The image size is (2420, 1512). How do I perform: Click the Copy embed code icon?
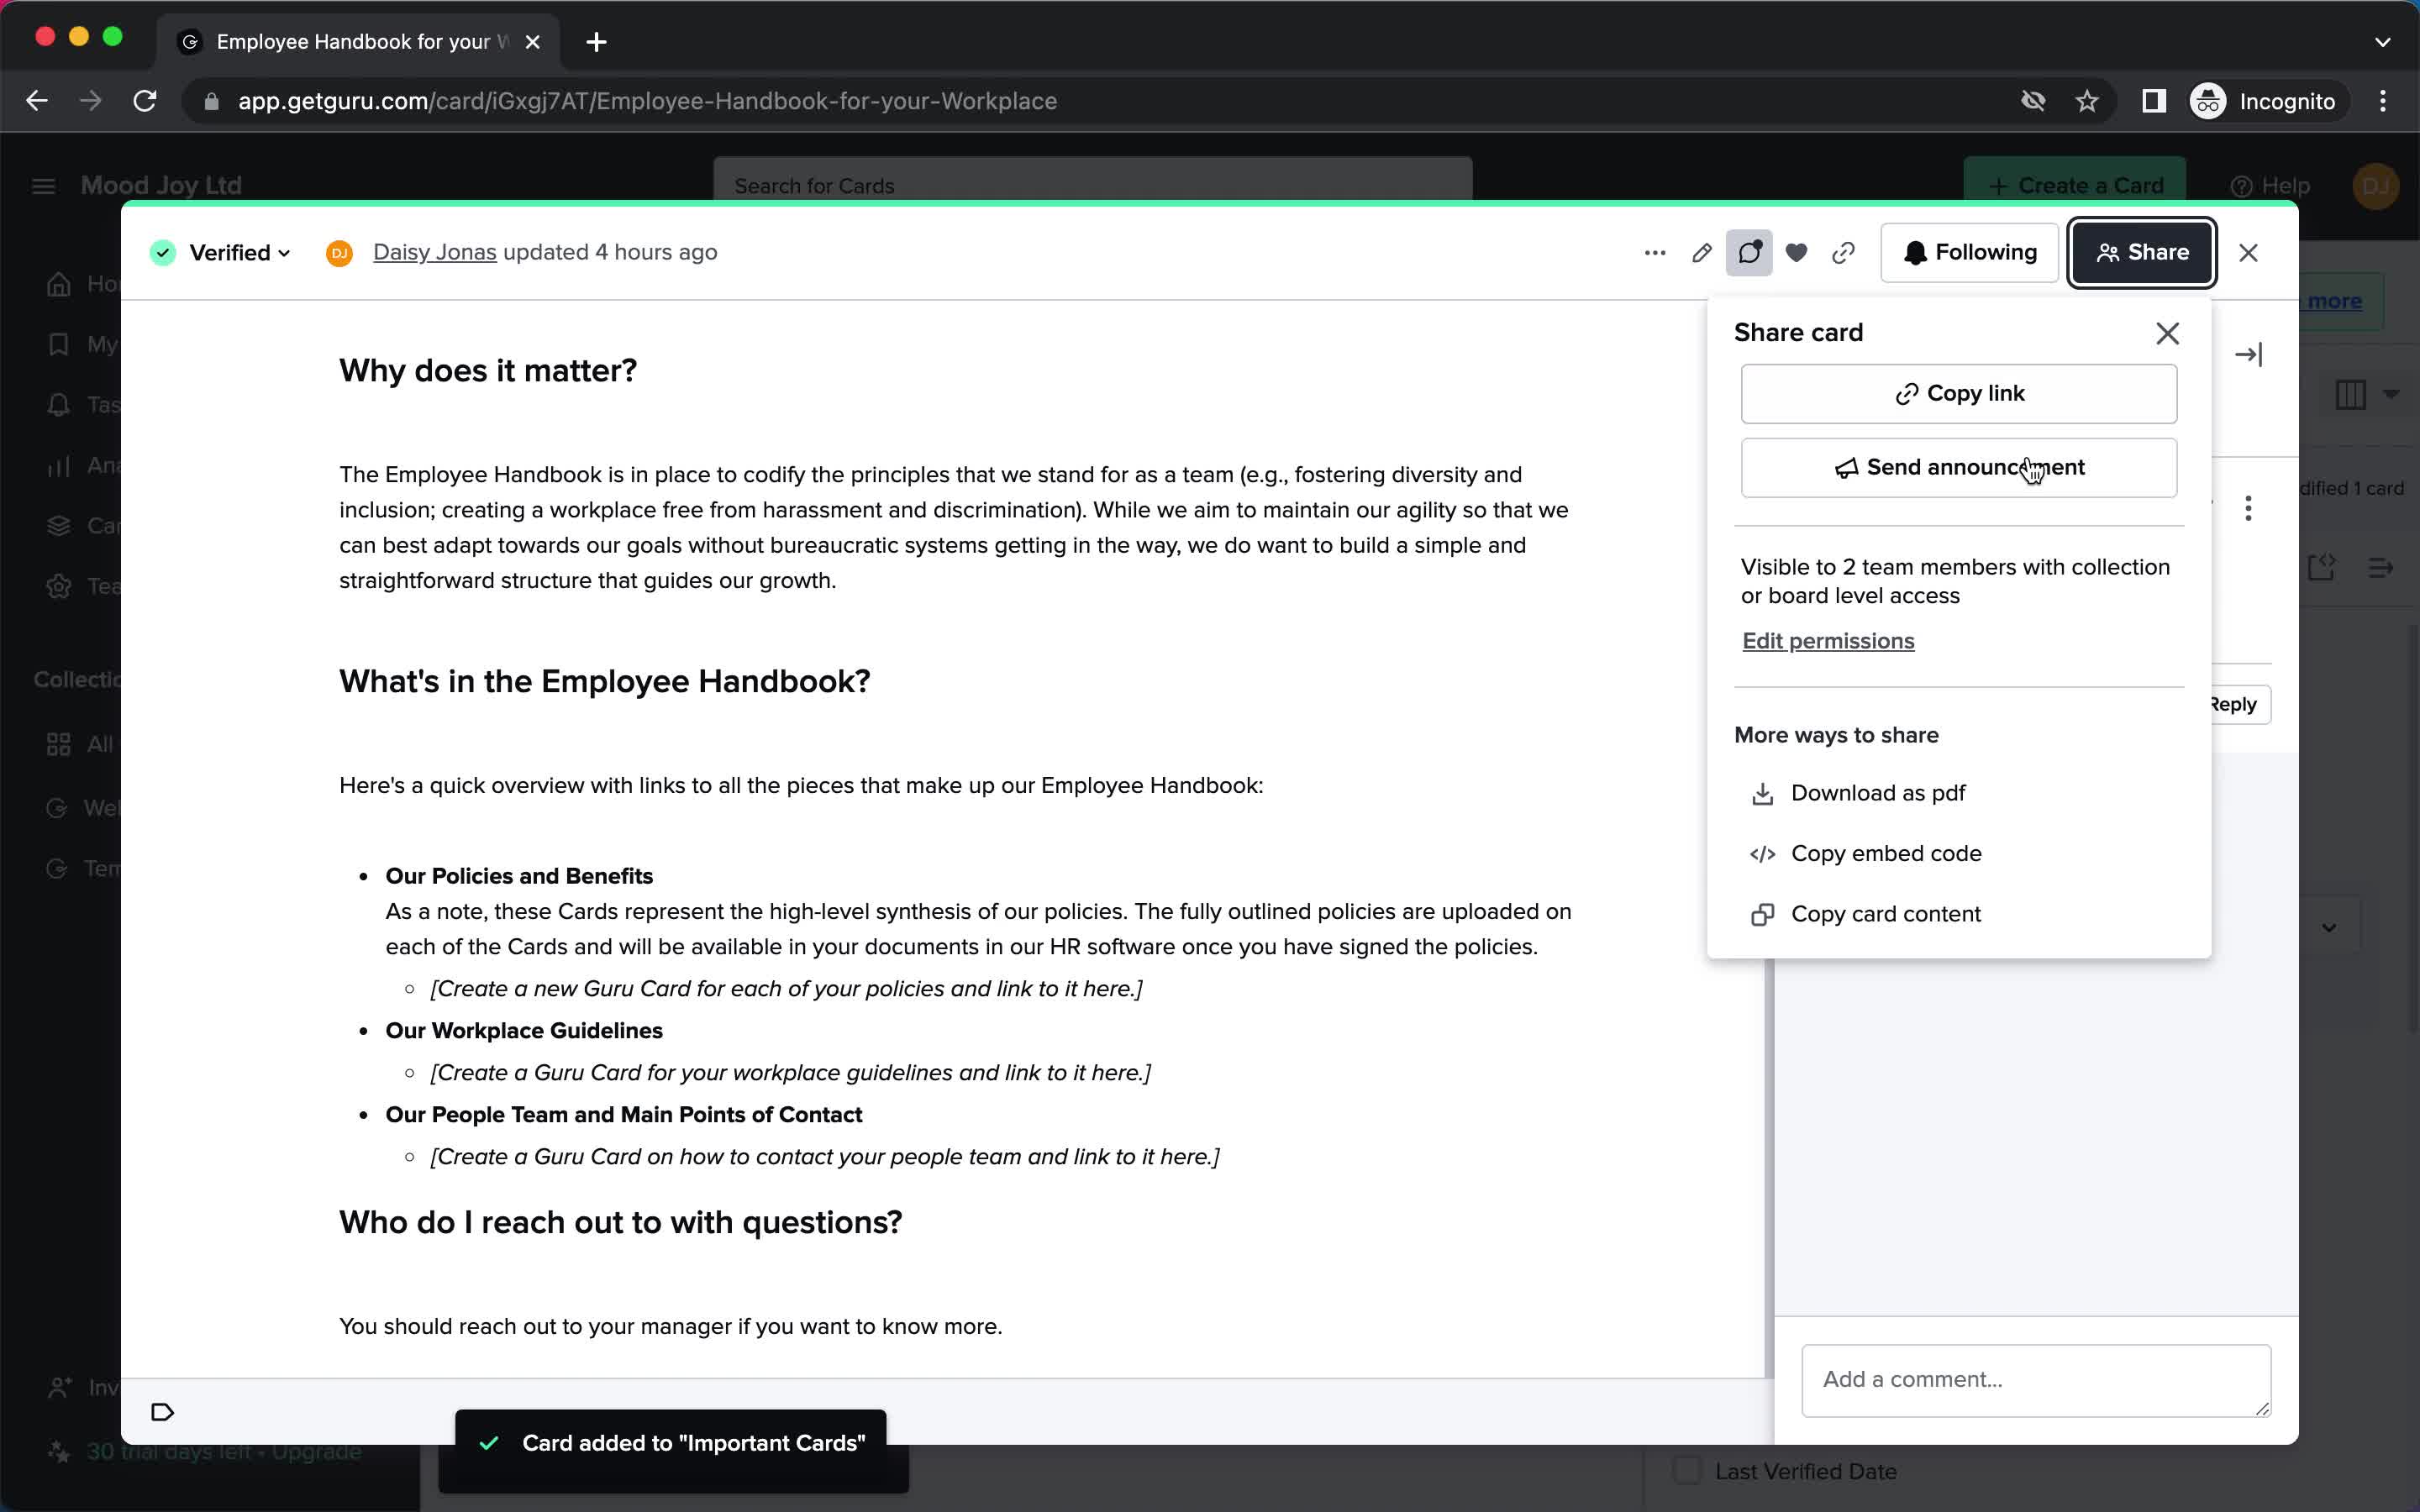(1761, 852)
